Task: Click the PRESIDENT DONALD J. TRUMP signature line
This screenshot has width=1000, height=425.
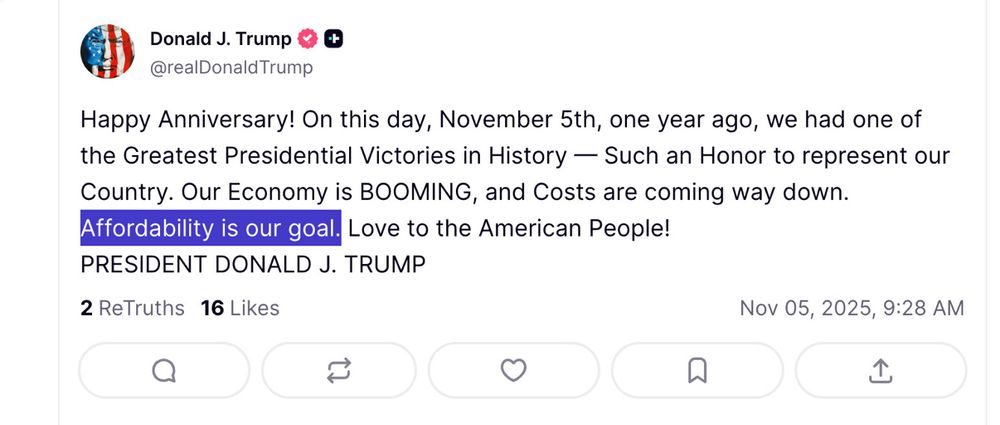Action: (x=253, y=264)
